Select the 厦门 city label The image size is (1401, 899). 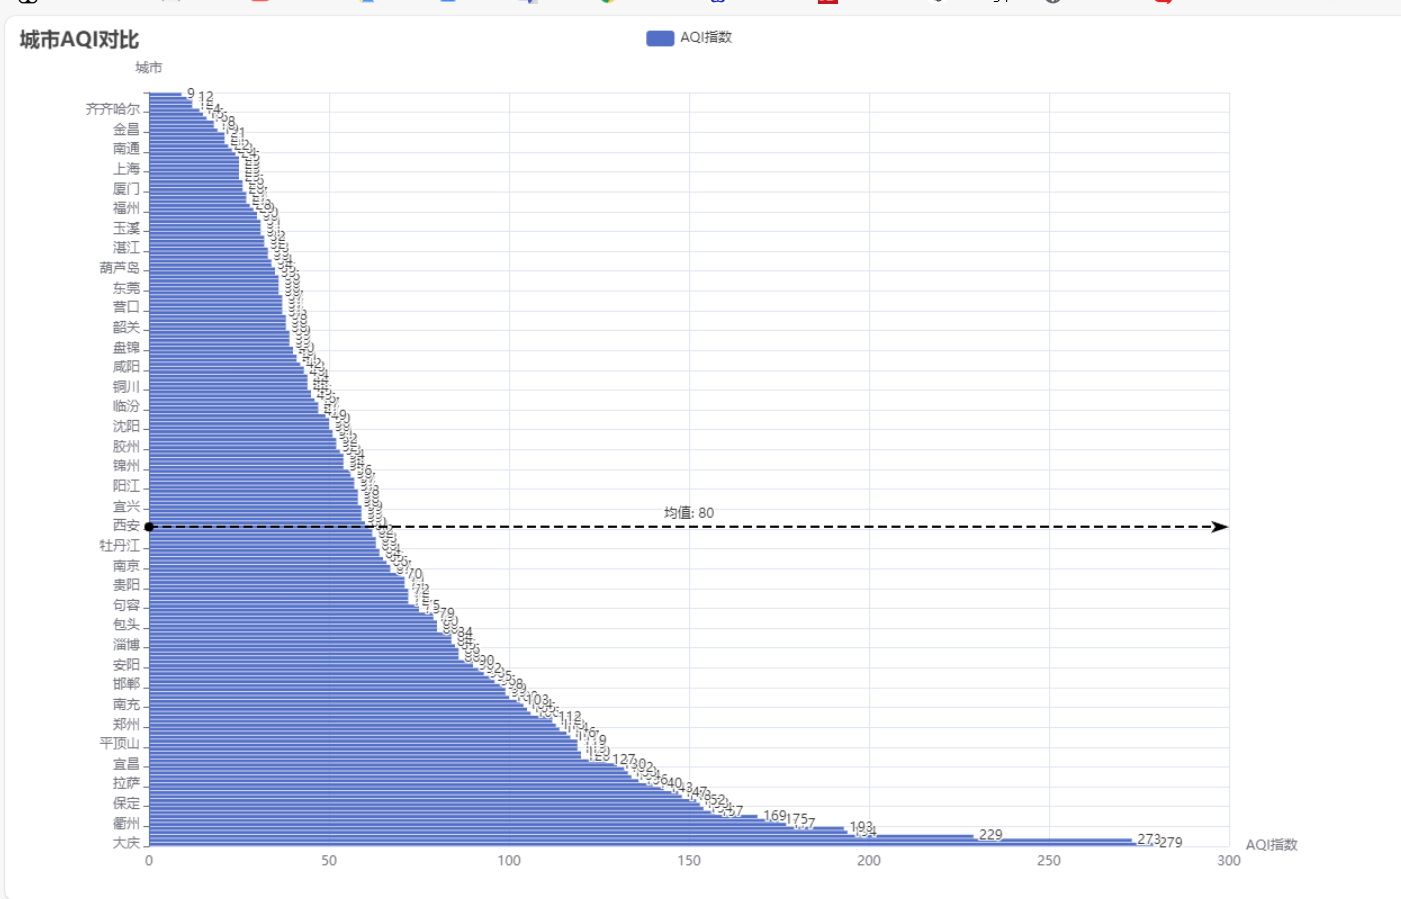pyautogui.click(x=127, y=189)
